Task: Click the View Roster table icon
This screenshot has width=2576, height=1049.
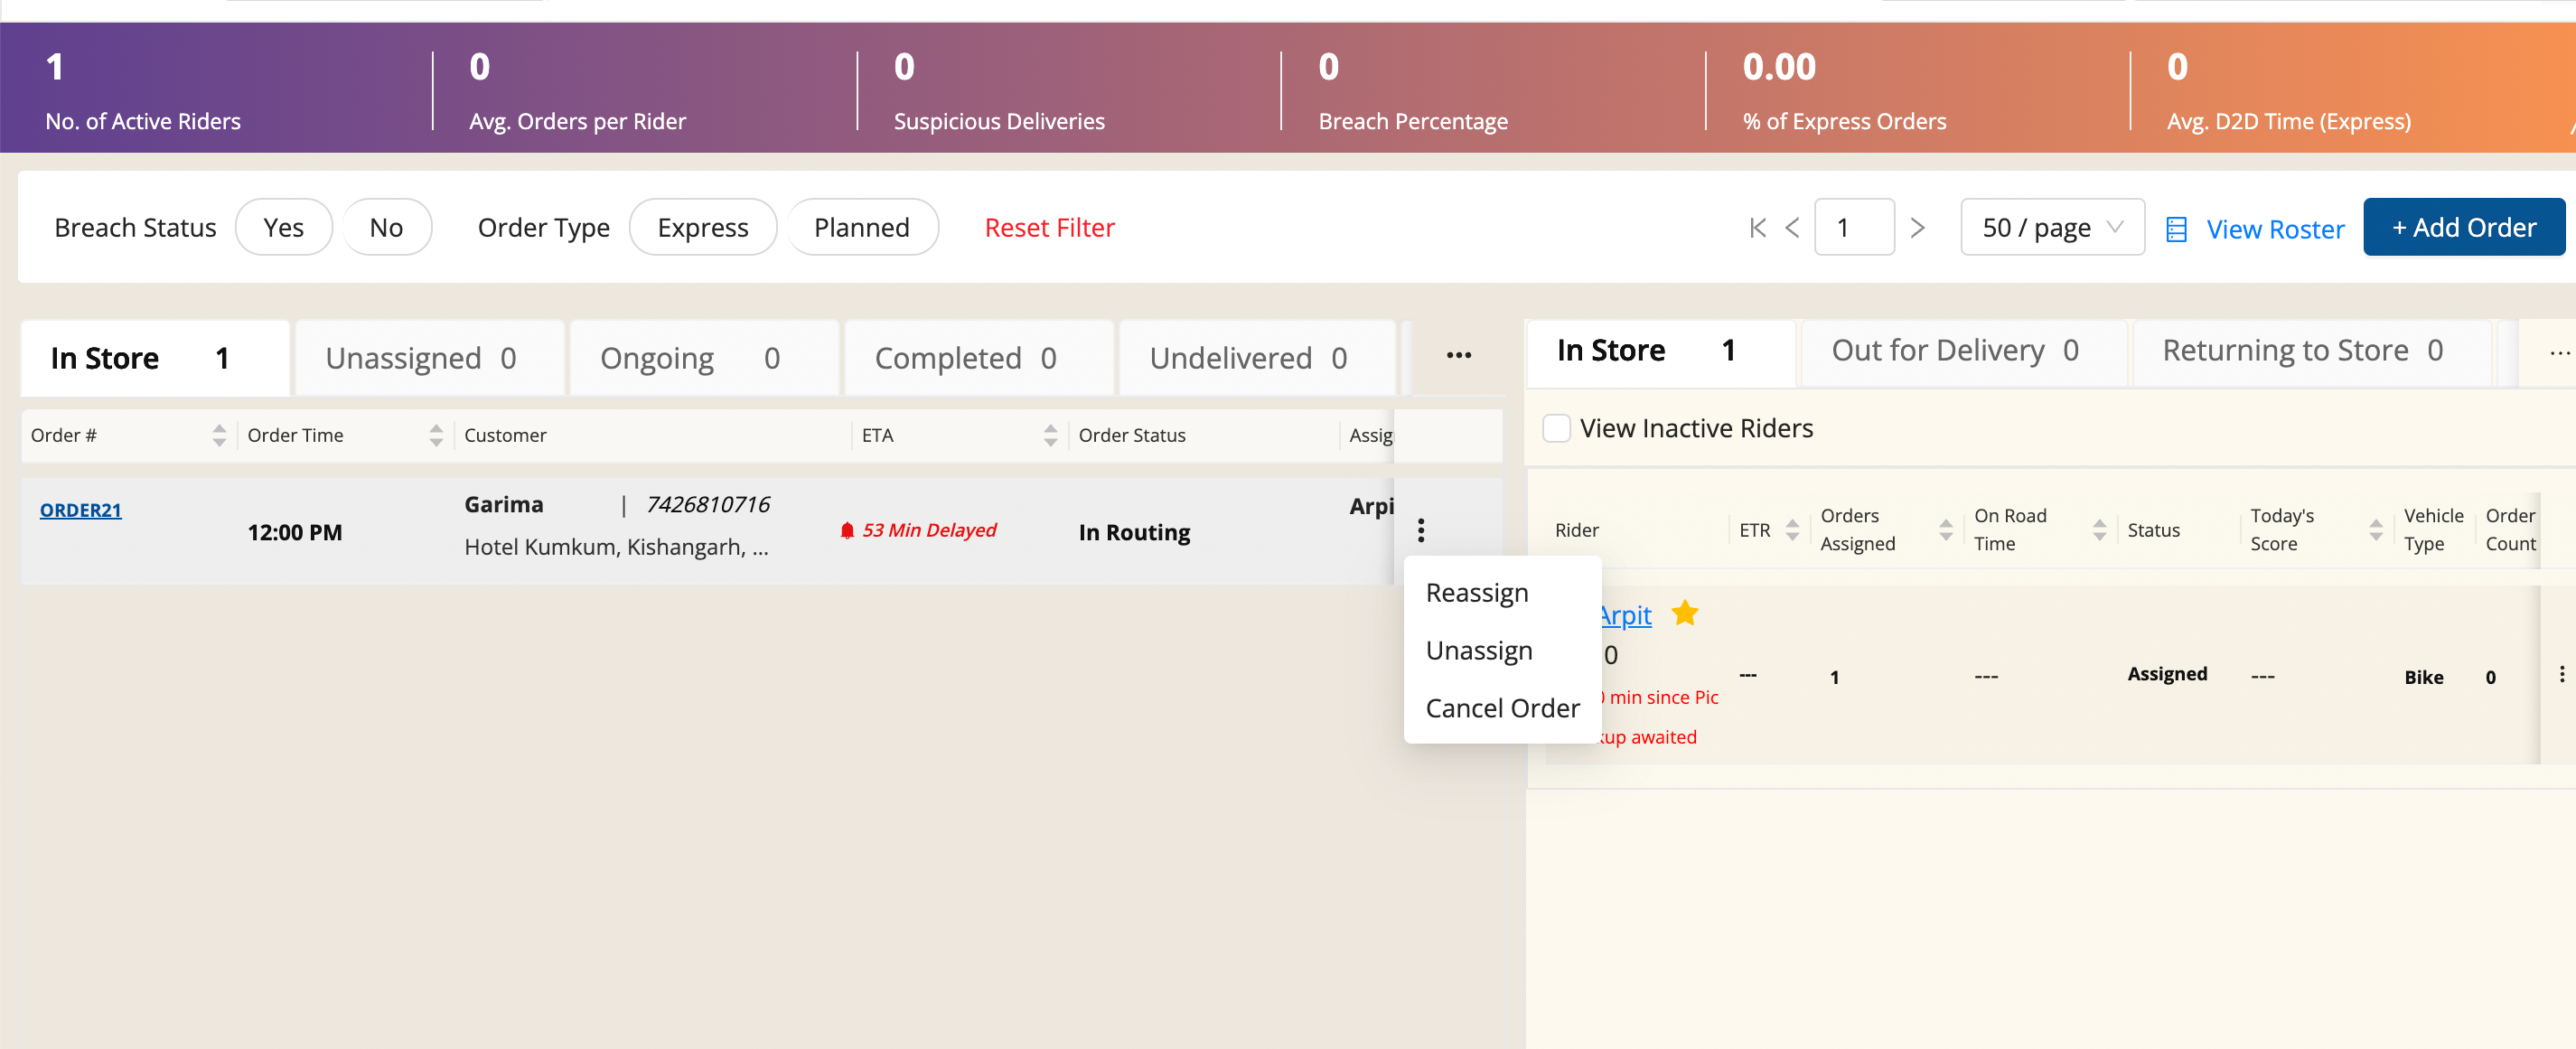Action: pyautogui.click(x=2176, y=229)
